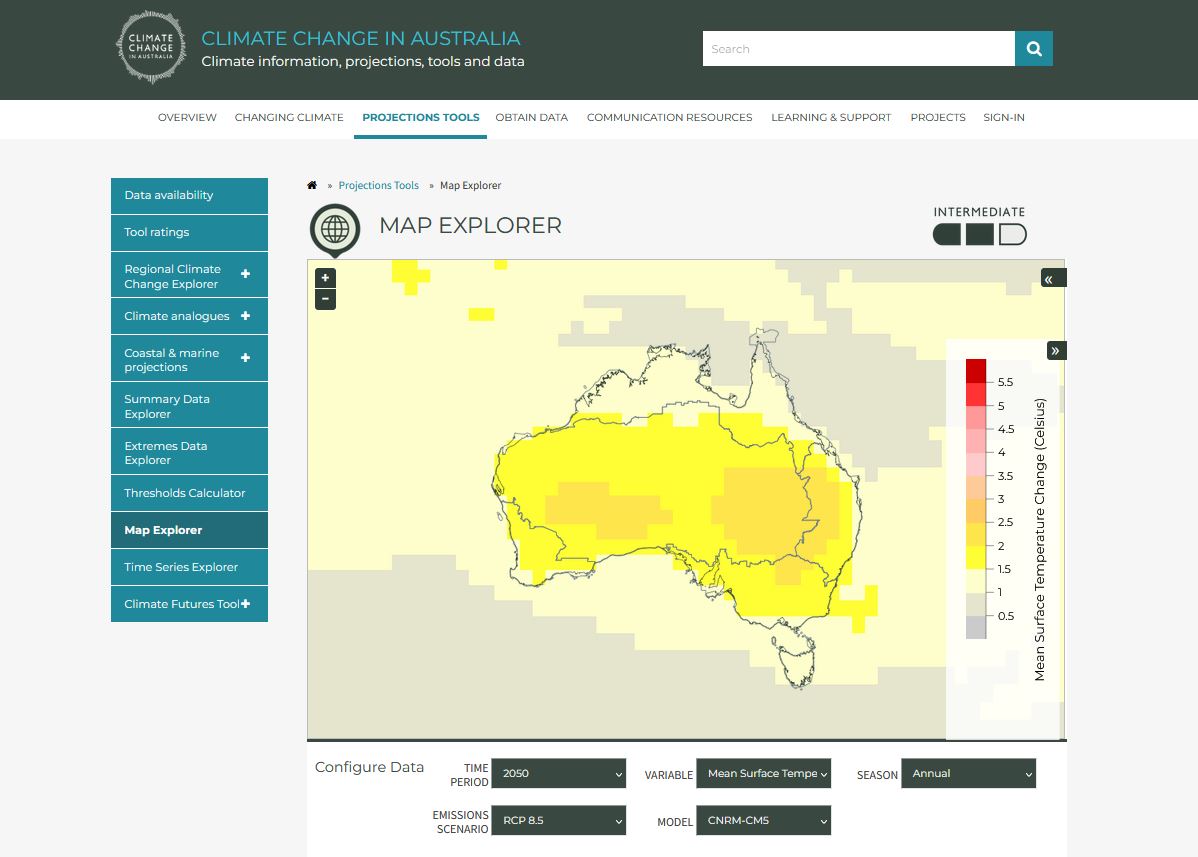Open the Emissions Scenario dropdown
Viewport: 1198px width, 857px height.
tap(558, 820)
